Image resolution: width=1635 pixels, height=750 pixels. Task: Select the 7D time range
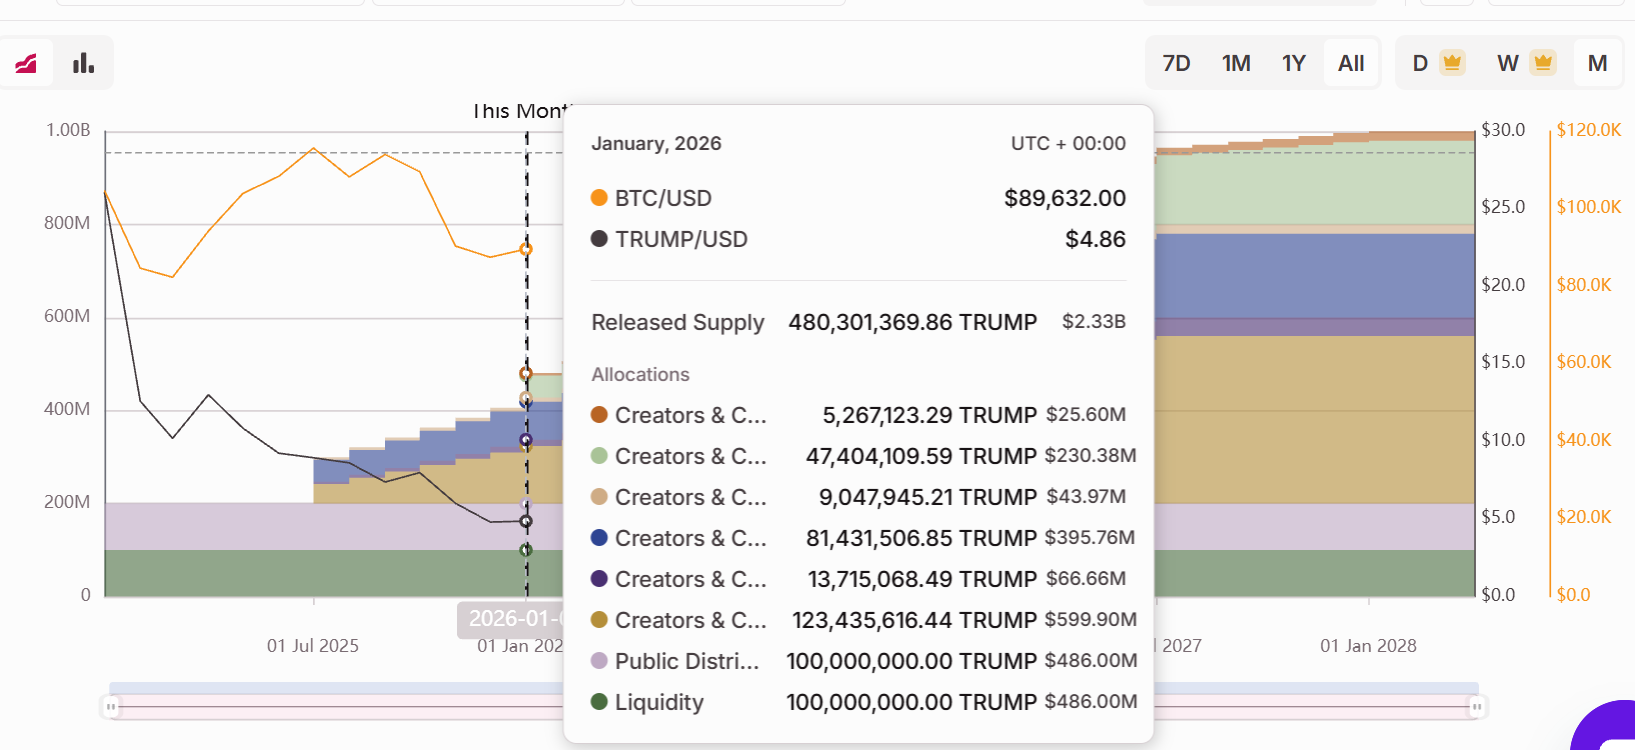[1176, 63]
